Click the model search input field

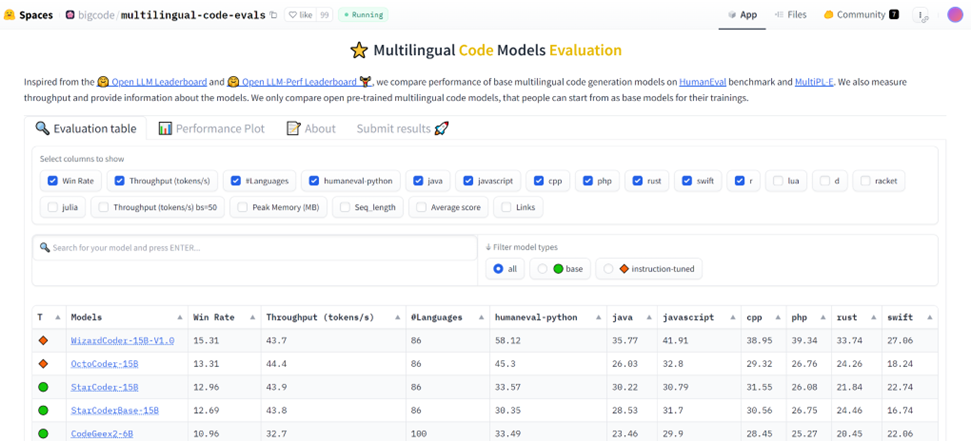[x=255, y=248]
